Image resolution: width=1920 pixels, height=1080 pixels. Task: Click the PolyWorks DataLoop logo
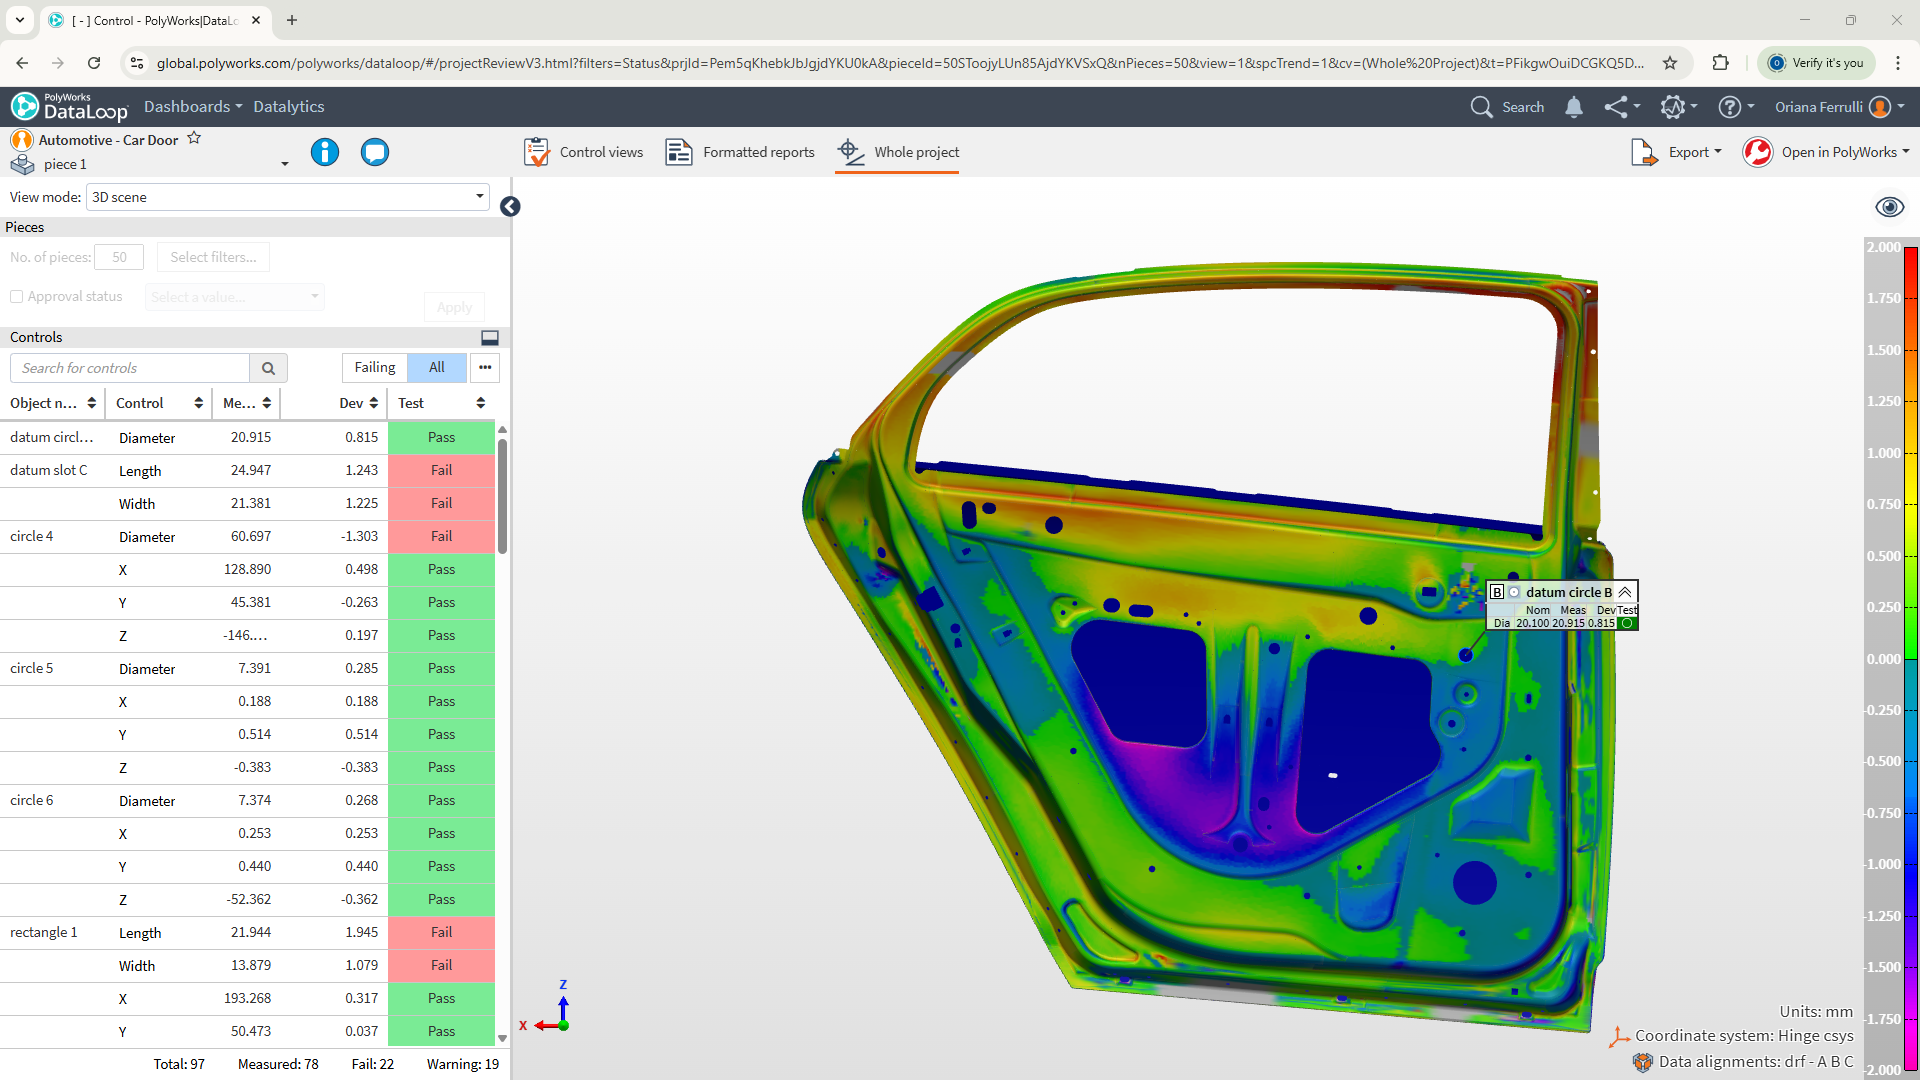pos(69,106)
